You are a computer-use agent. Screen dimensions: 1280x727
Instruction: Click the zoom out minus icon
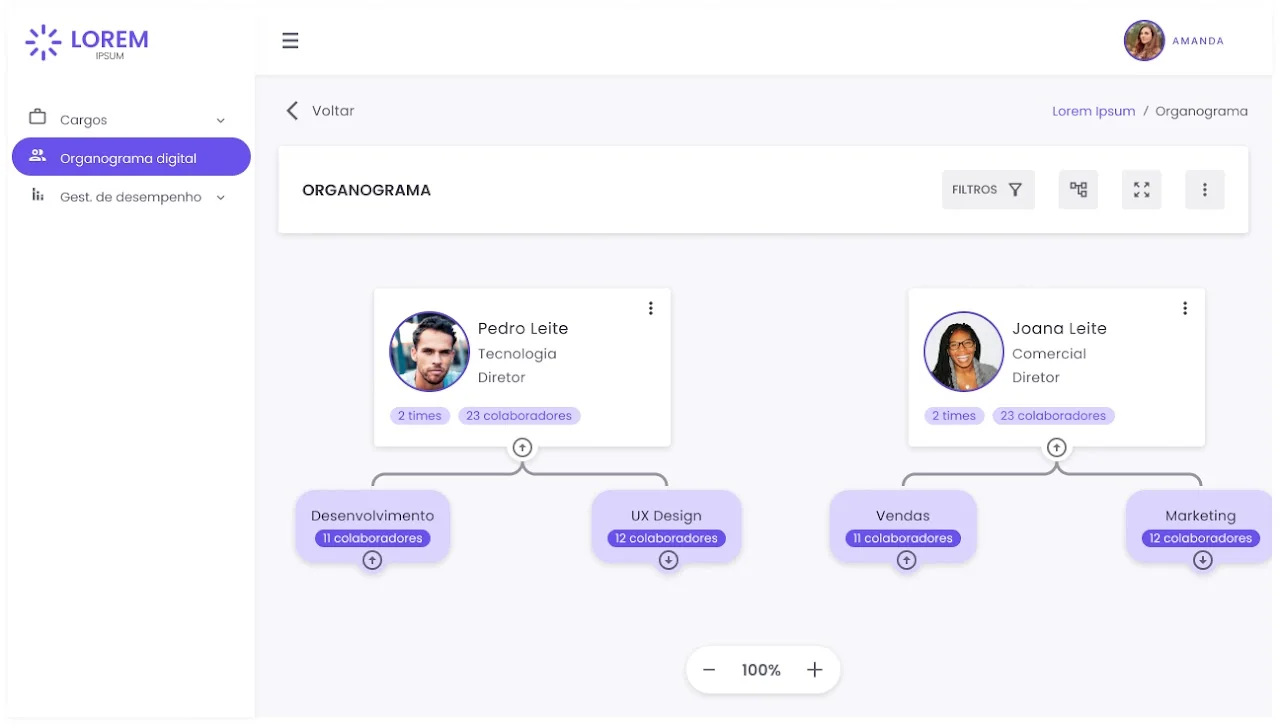coord(709,670)
